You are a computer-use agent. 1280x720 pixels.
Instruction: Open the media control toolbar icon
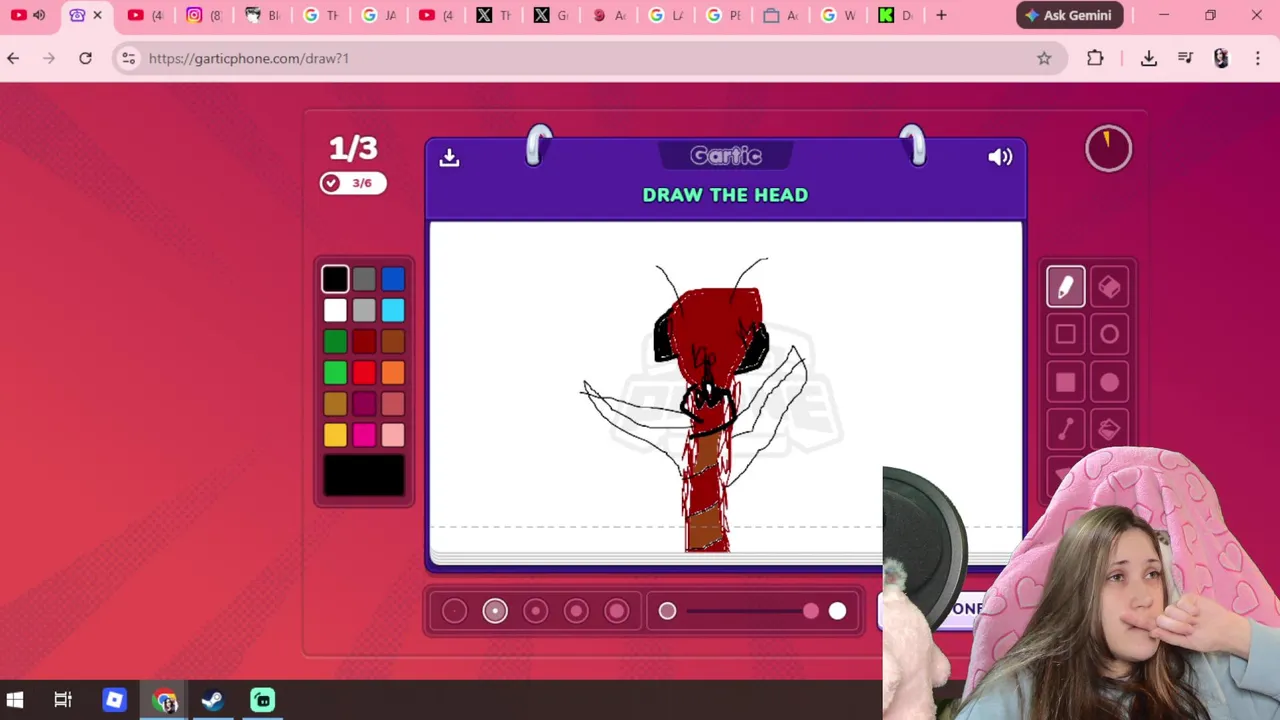click(1185, 58)
